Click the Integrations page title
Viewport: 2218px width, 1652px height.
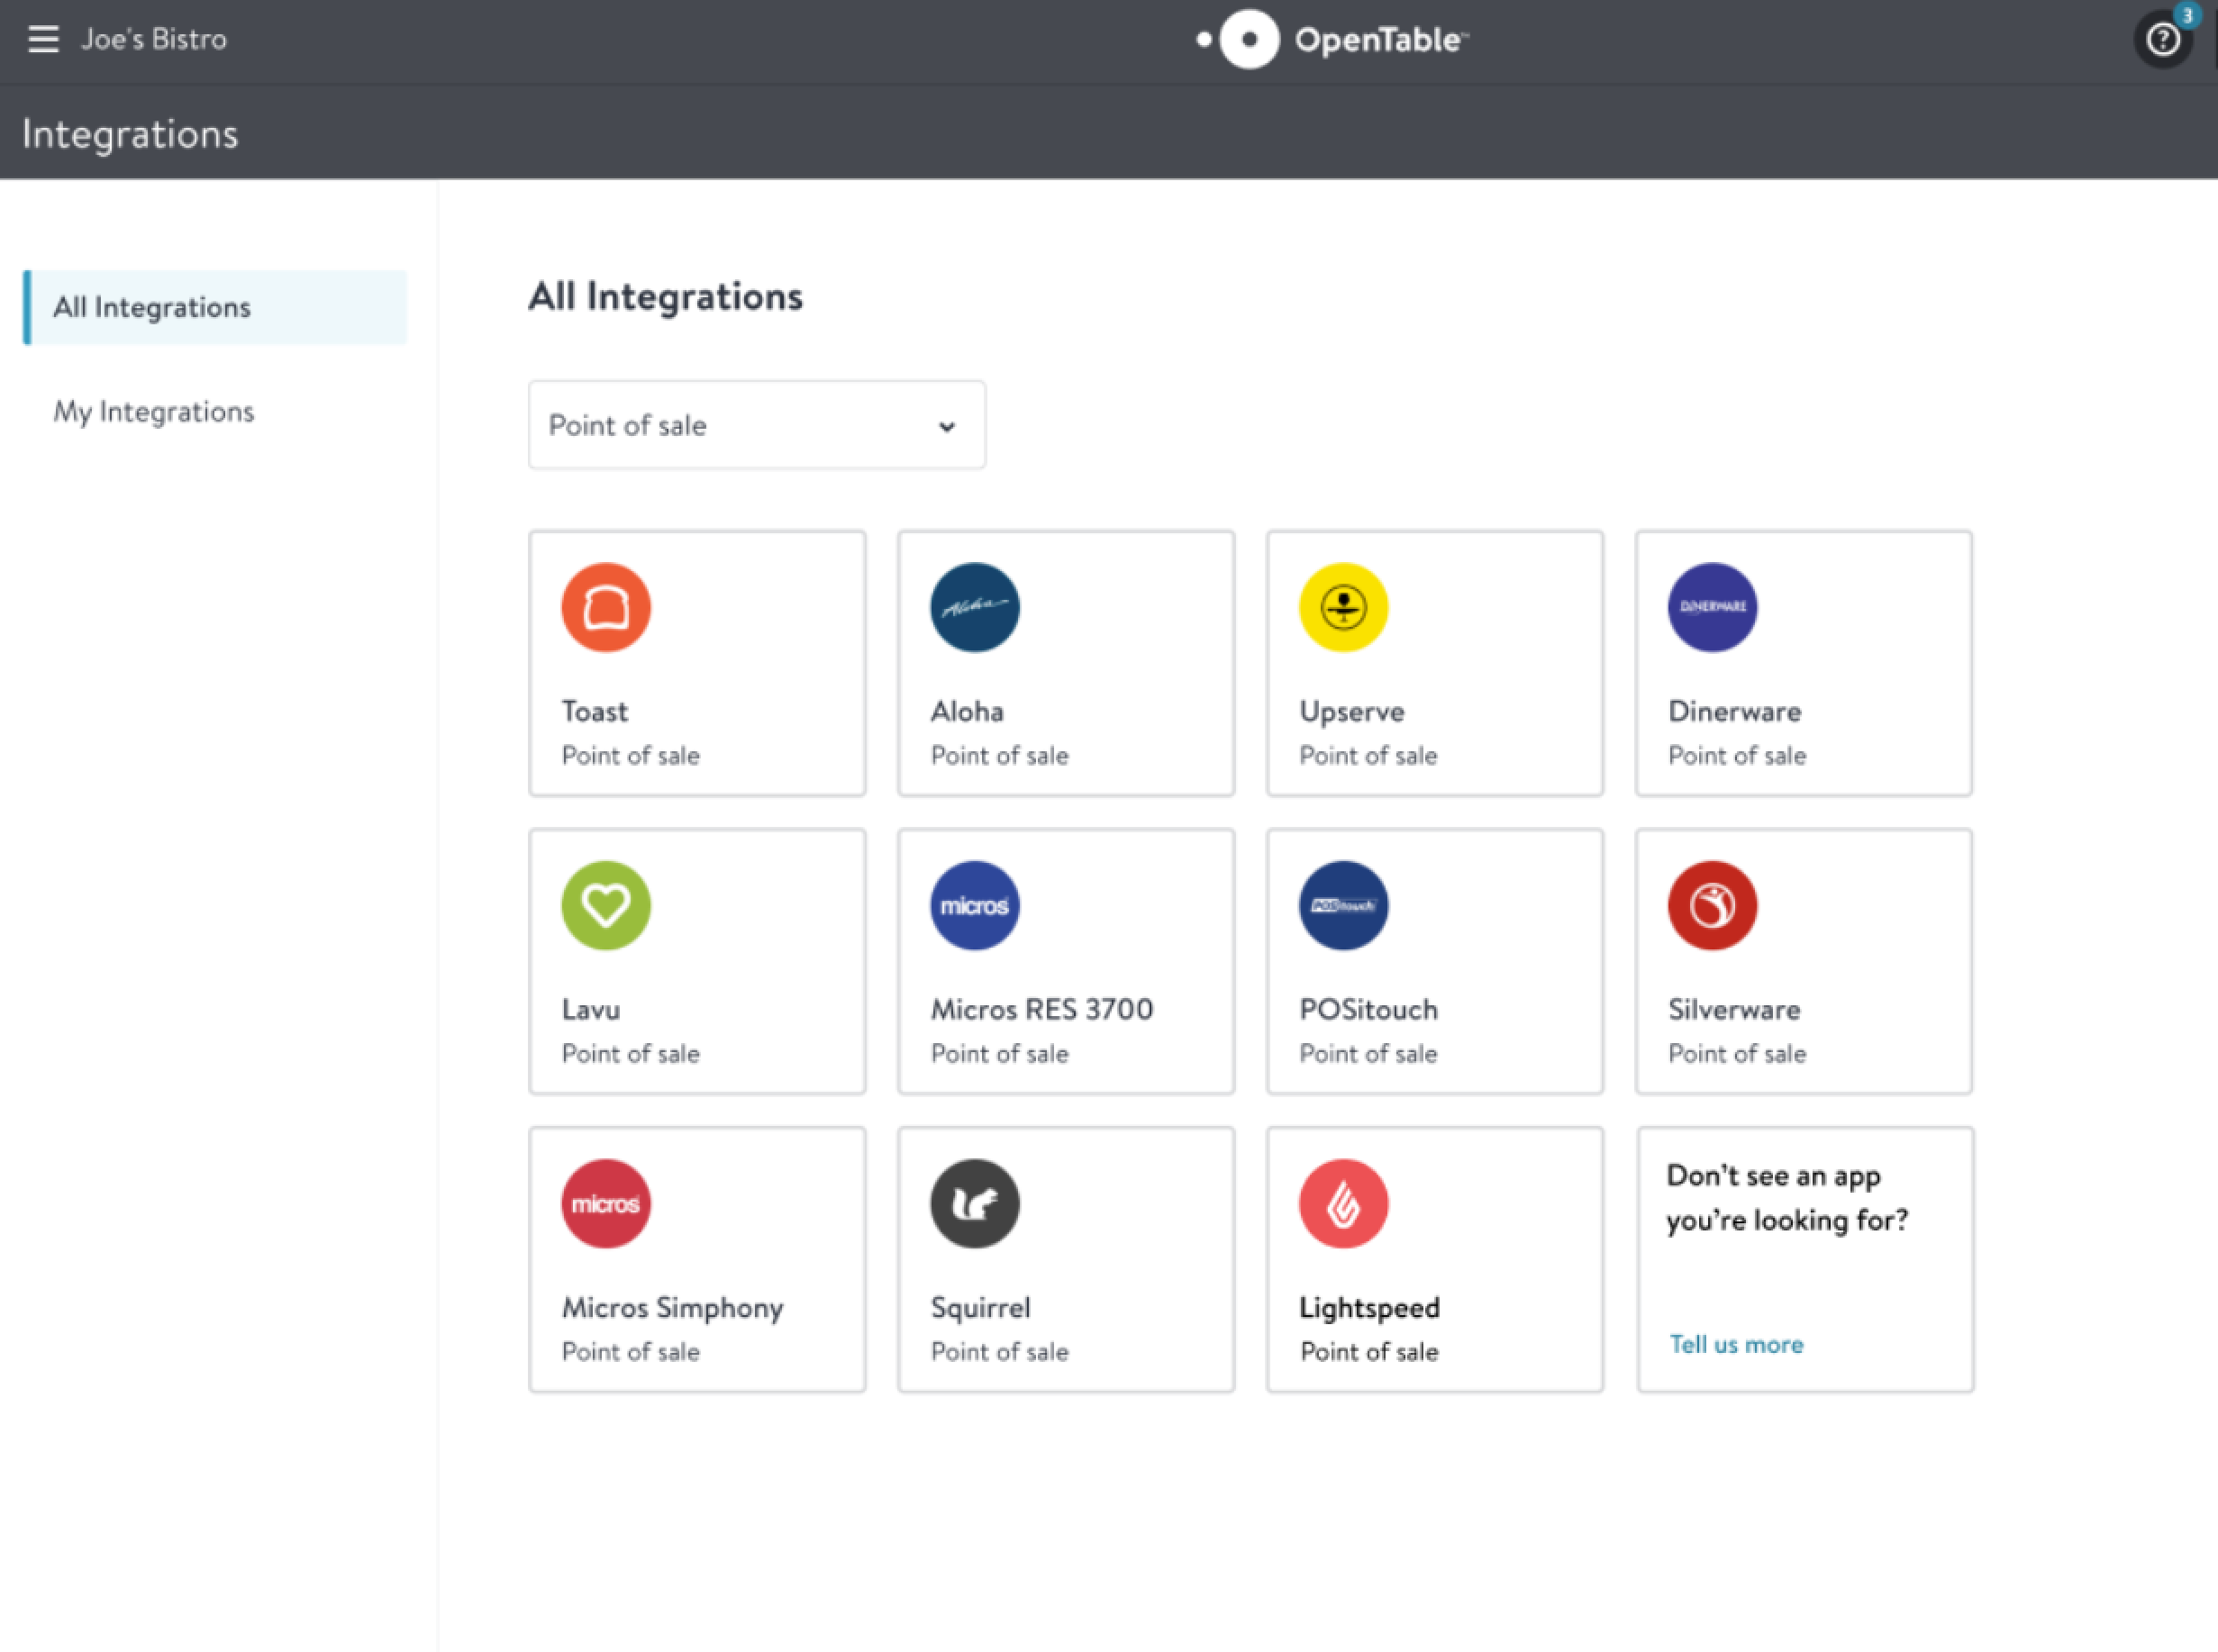click(x=130, y=134)
